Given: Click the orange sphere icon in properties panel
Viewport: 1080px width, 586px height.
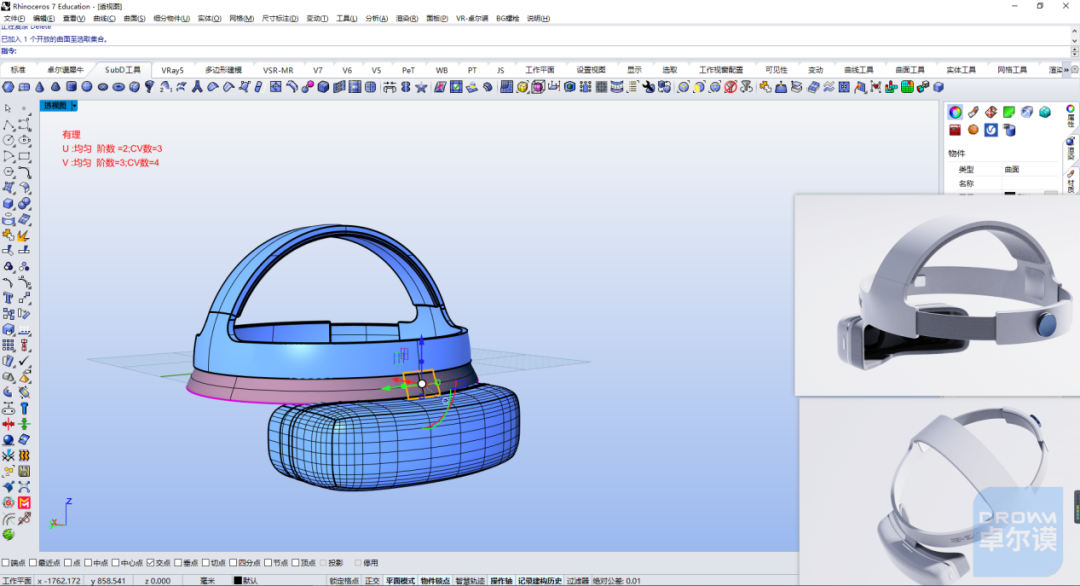Looking at the screenshot, I should [973, 129].
